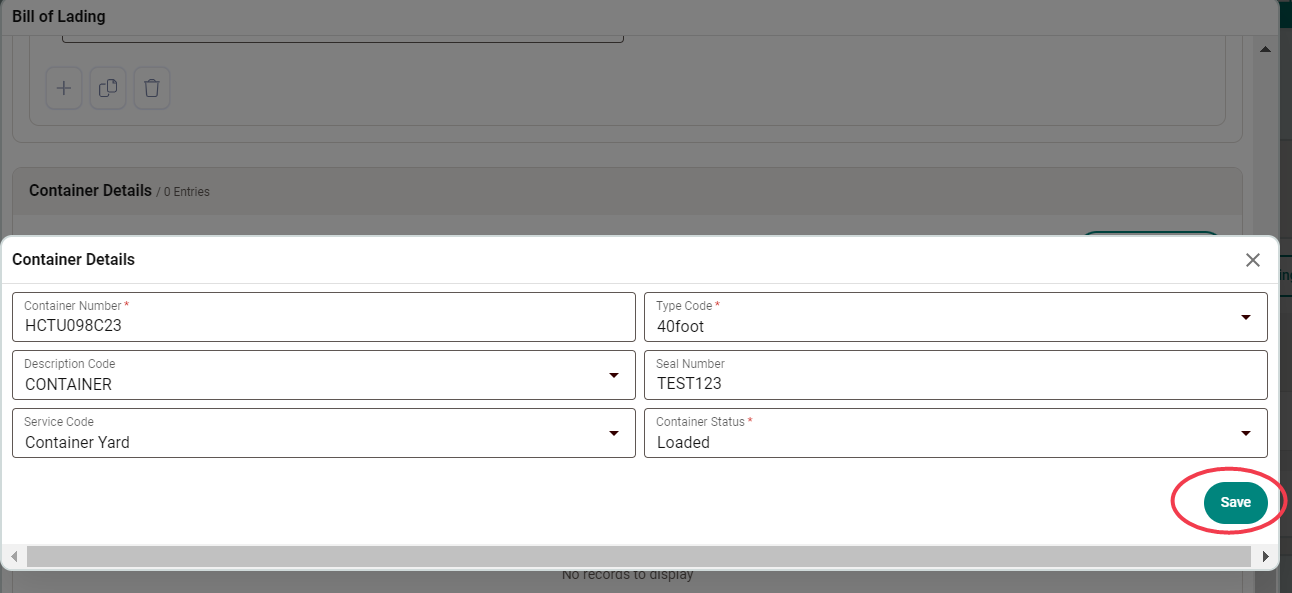The image size is (1292, 593).
Task: Click the 40foot value in Type Code
Action: click(x=680, y=325)
